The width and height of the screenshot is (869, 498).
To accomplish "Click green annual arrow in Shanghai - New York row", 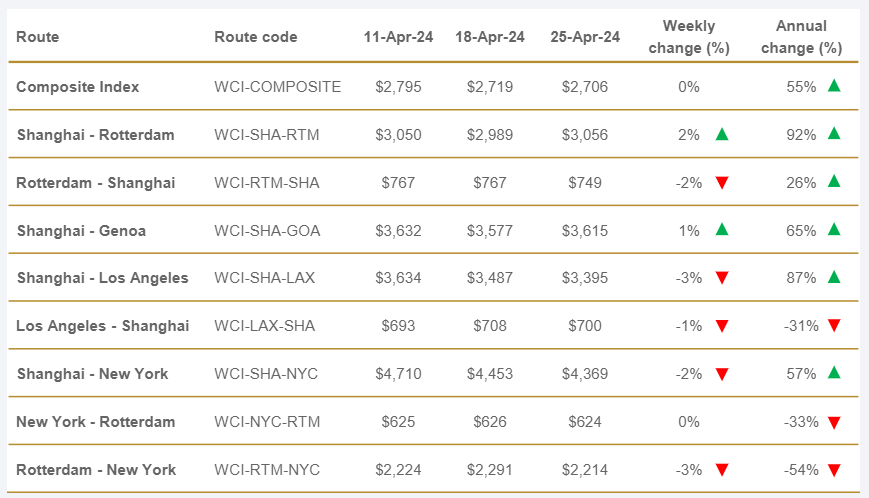I will coord(834,373).
